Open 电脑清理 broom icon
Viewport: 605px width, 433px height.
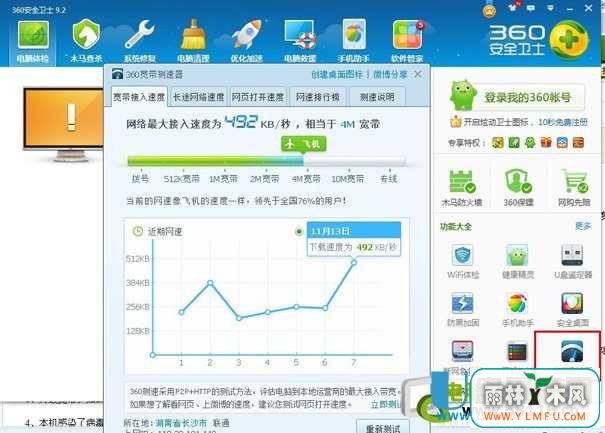click(193, 41)
